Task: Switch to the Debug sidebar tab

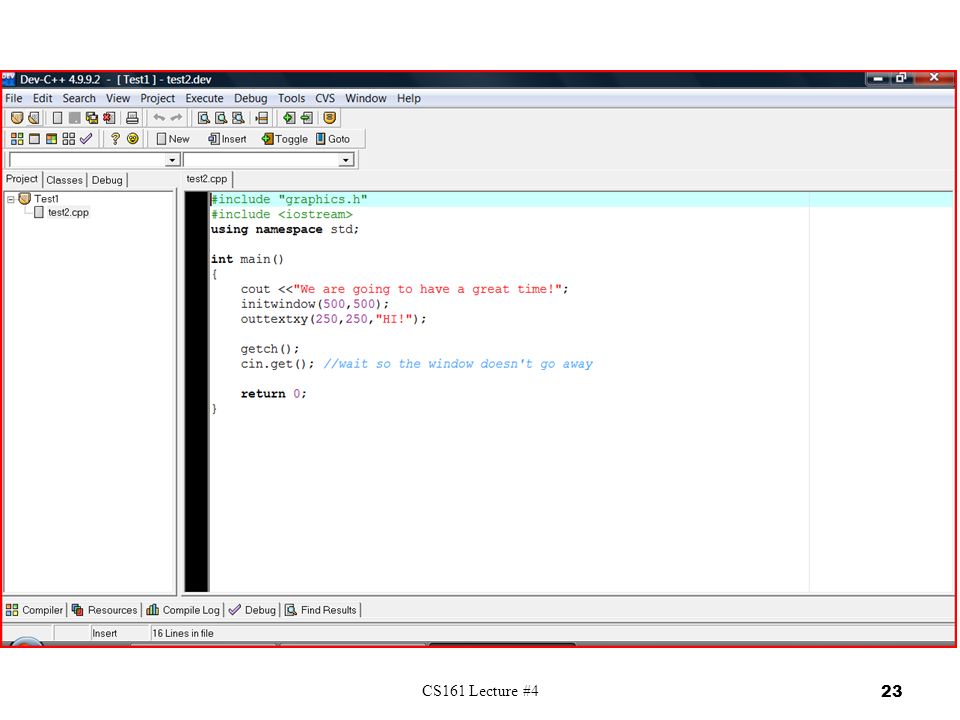Action: click(x=107, y=180)
